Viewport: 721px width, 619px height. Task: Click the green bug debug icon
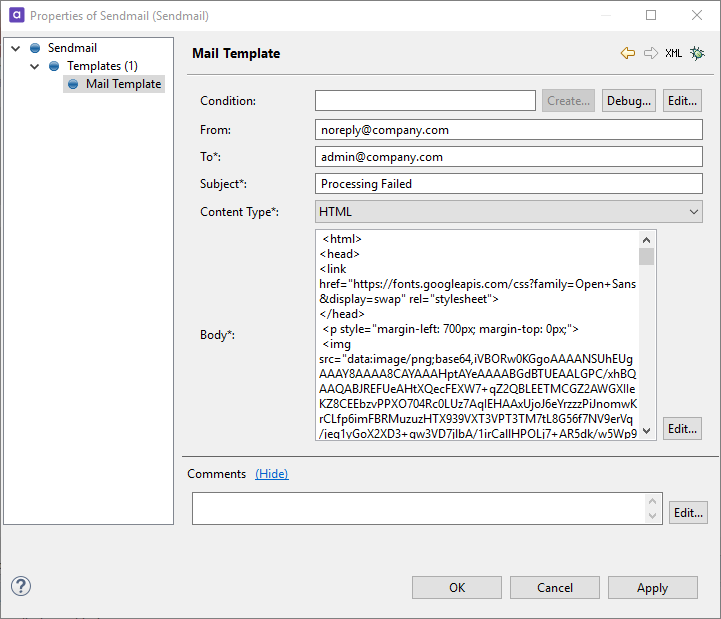(697, 53)
